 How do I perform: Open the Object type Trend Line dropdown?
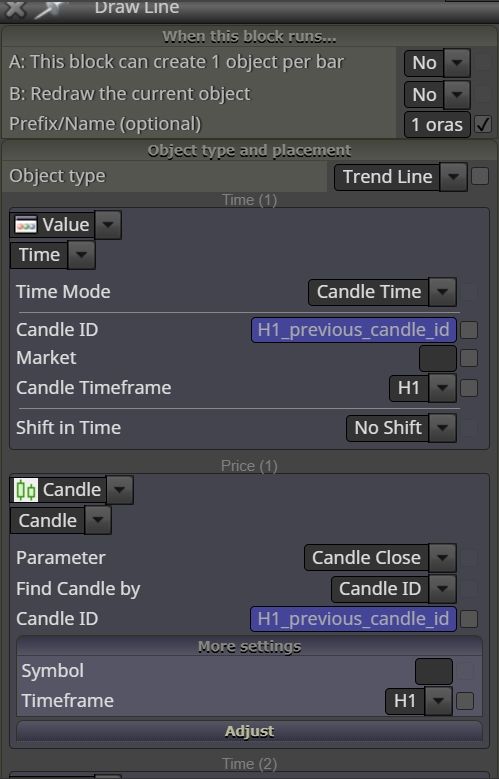point(400,176)
